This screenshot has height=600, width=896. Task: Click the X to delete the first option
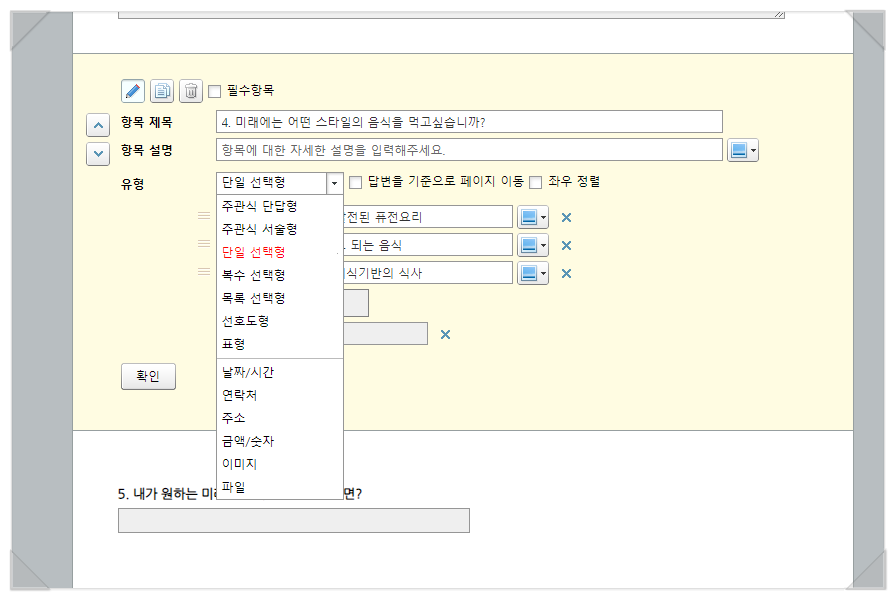565,216
